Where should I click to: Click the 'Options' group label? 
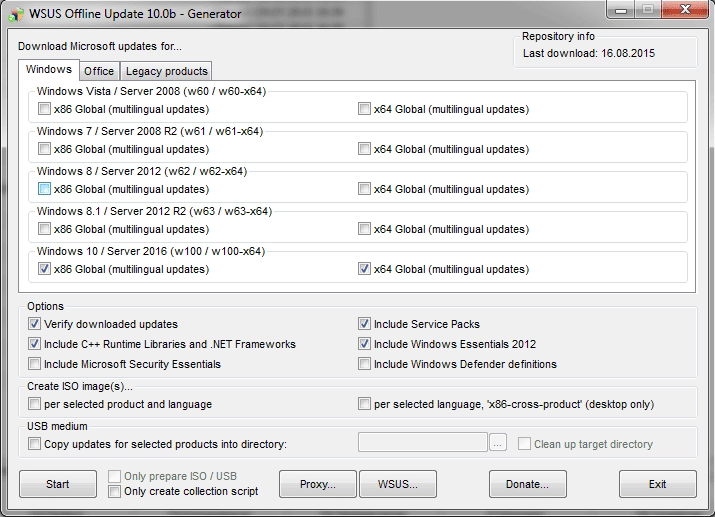coord(45,306)
